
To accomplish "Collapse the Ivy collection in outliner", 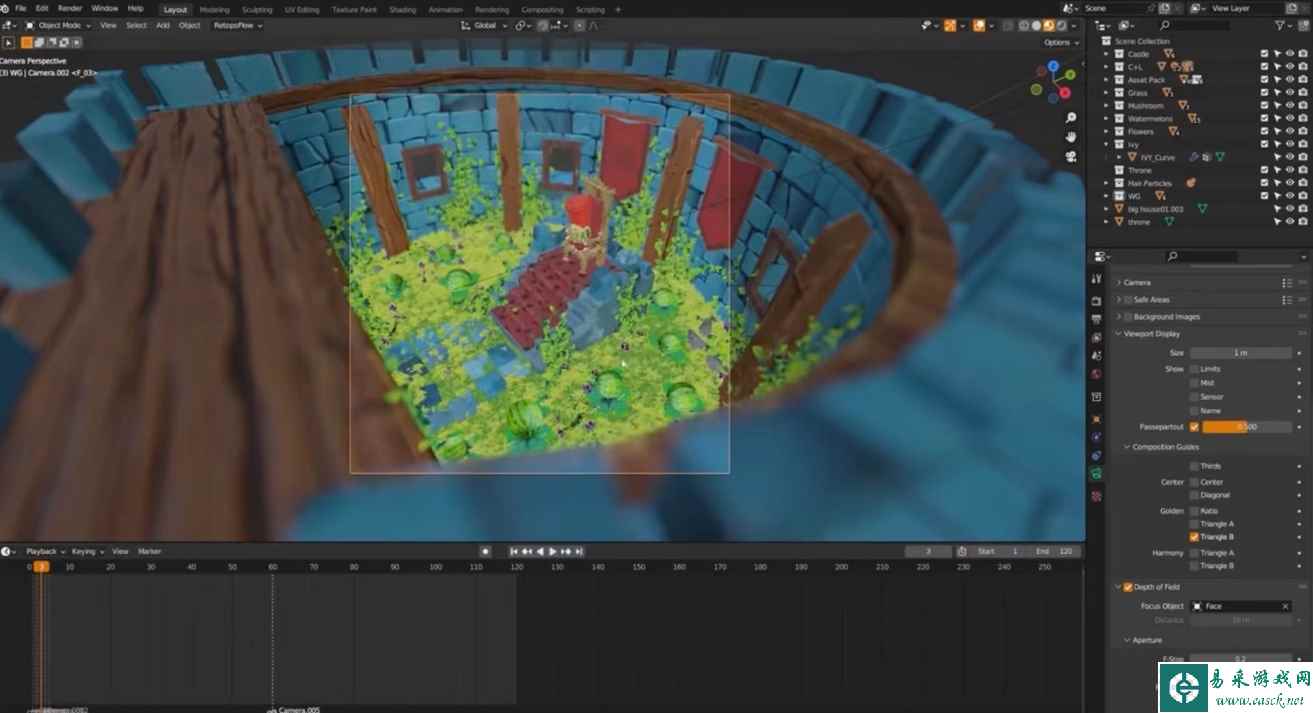I will [x=1106, y=144].
